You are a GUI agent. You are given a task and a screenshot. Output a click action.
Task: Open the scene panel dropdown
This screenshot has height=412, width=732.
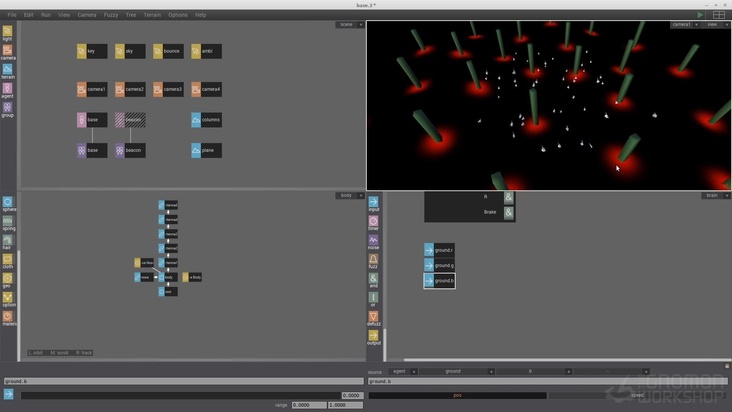pos(347,24)
